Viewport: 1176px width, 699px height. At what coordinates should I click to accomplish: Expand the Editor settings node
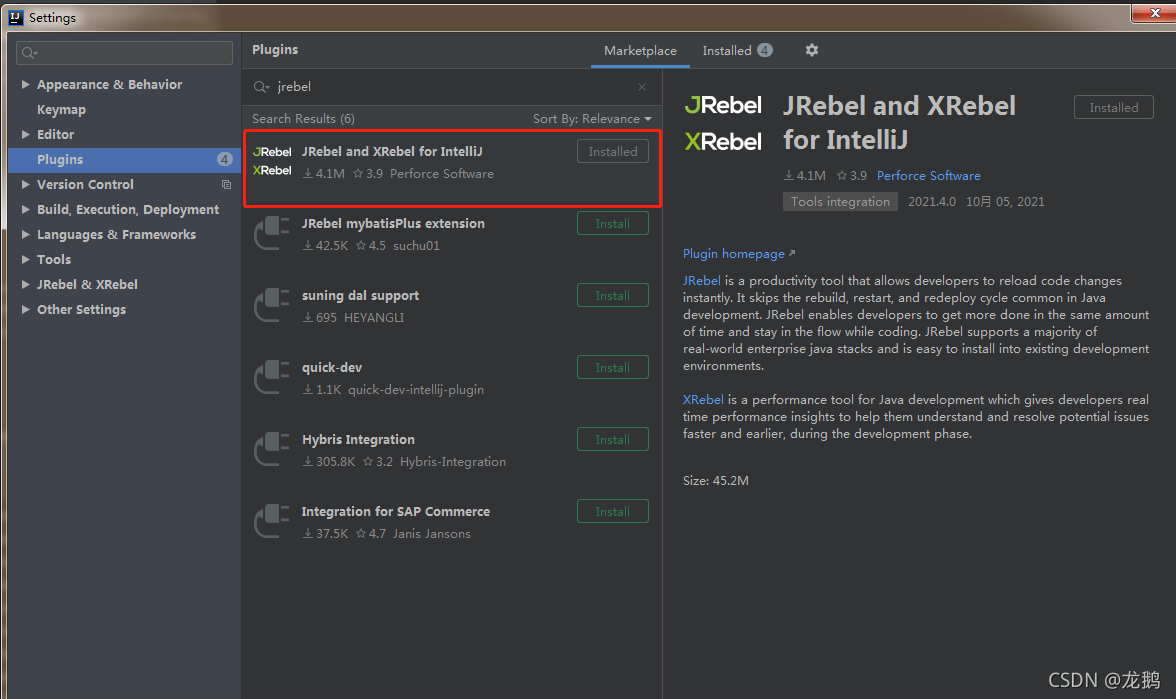(x=26, y=134)
